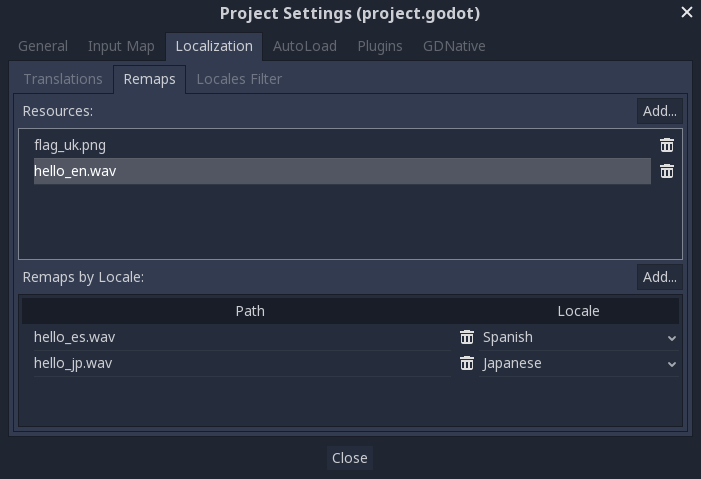
Task: Delete the hello_es.wav remap trash icon
Action: [x=467, y=337]
